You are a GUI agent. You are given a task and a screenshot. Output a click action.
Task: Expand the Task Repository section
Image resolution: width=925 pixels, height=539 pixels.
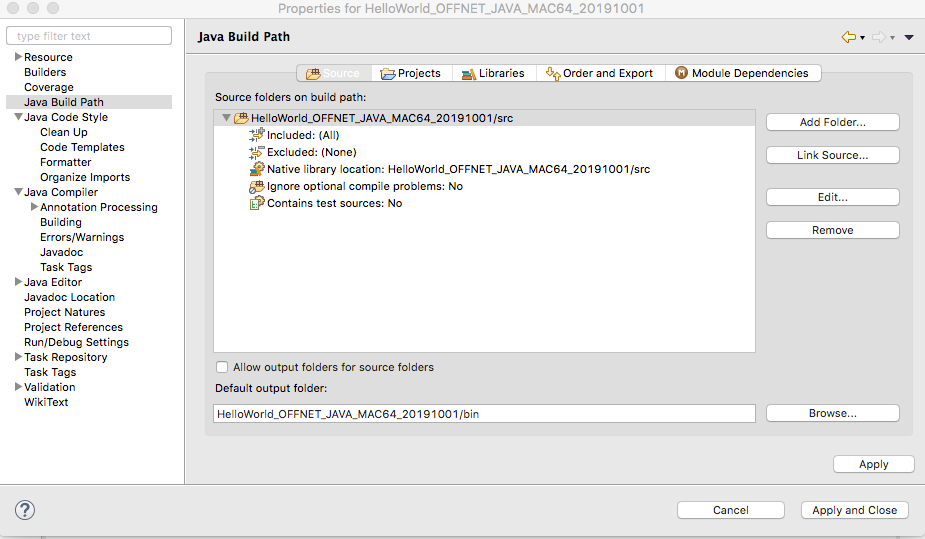pyautogui.click(x=18, y=357)
